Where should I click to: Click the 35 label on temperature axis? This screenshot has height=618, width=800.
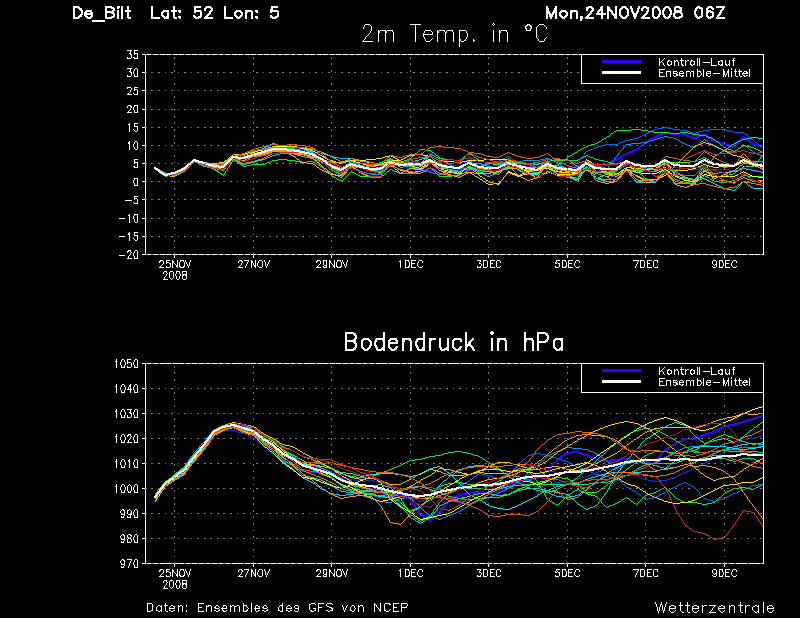(133, 55)
